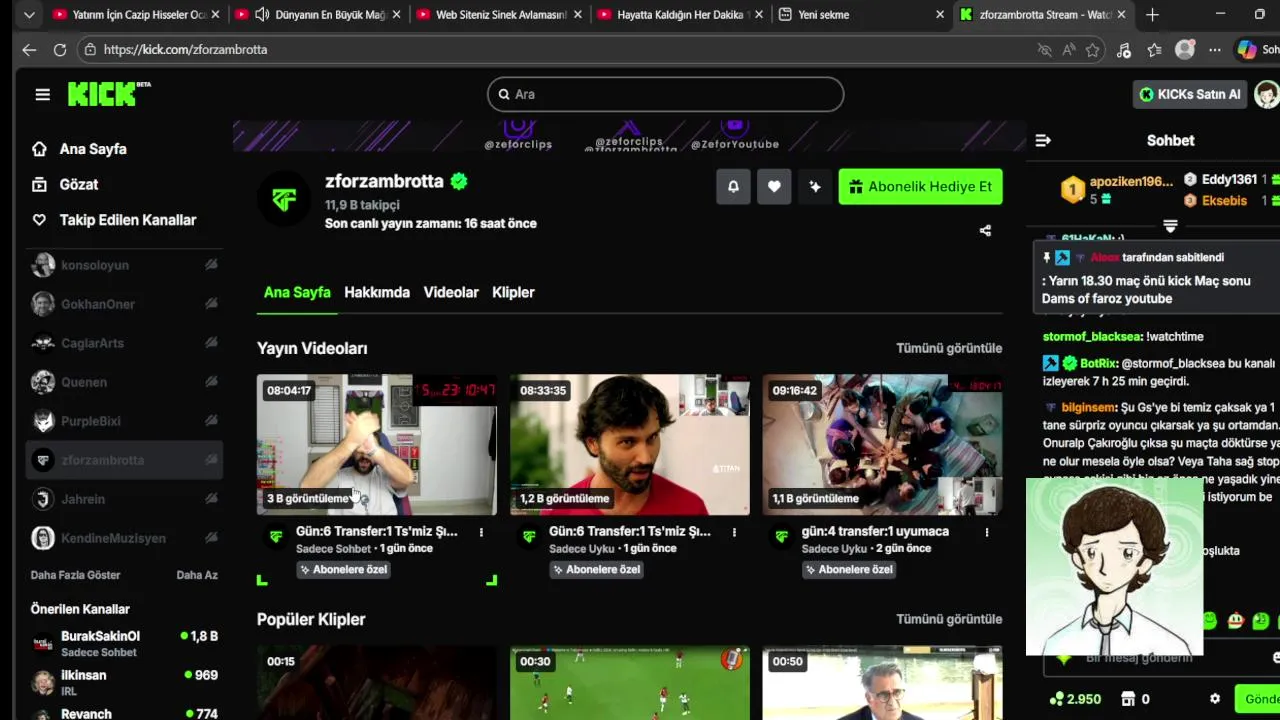The width and height of the screenshot is (1280, 720).
Task: Open the browser three-dot menu
Action: (x=1215, y=50)
